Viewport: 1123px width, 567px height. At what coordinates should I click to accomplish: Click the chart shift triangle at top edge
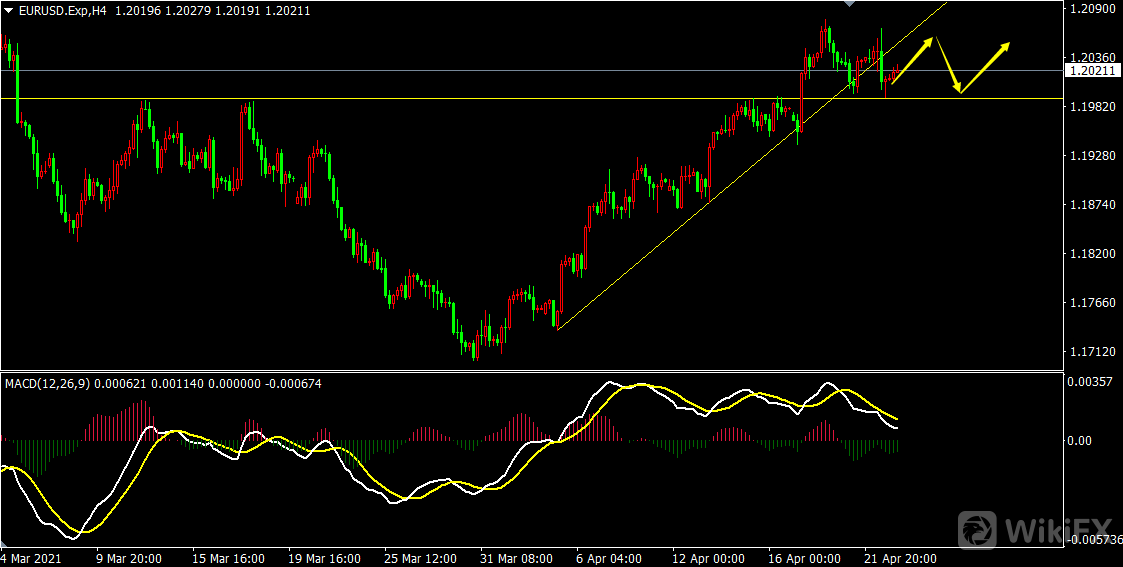coord(851,5)
